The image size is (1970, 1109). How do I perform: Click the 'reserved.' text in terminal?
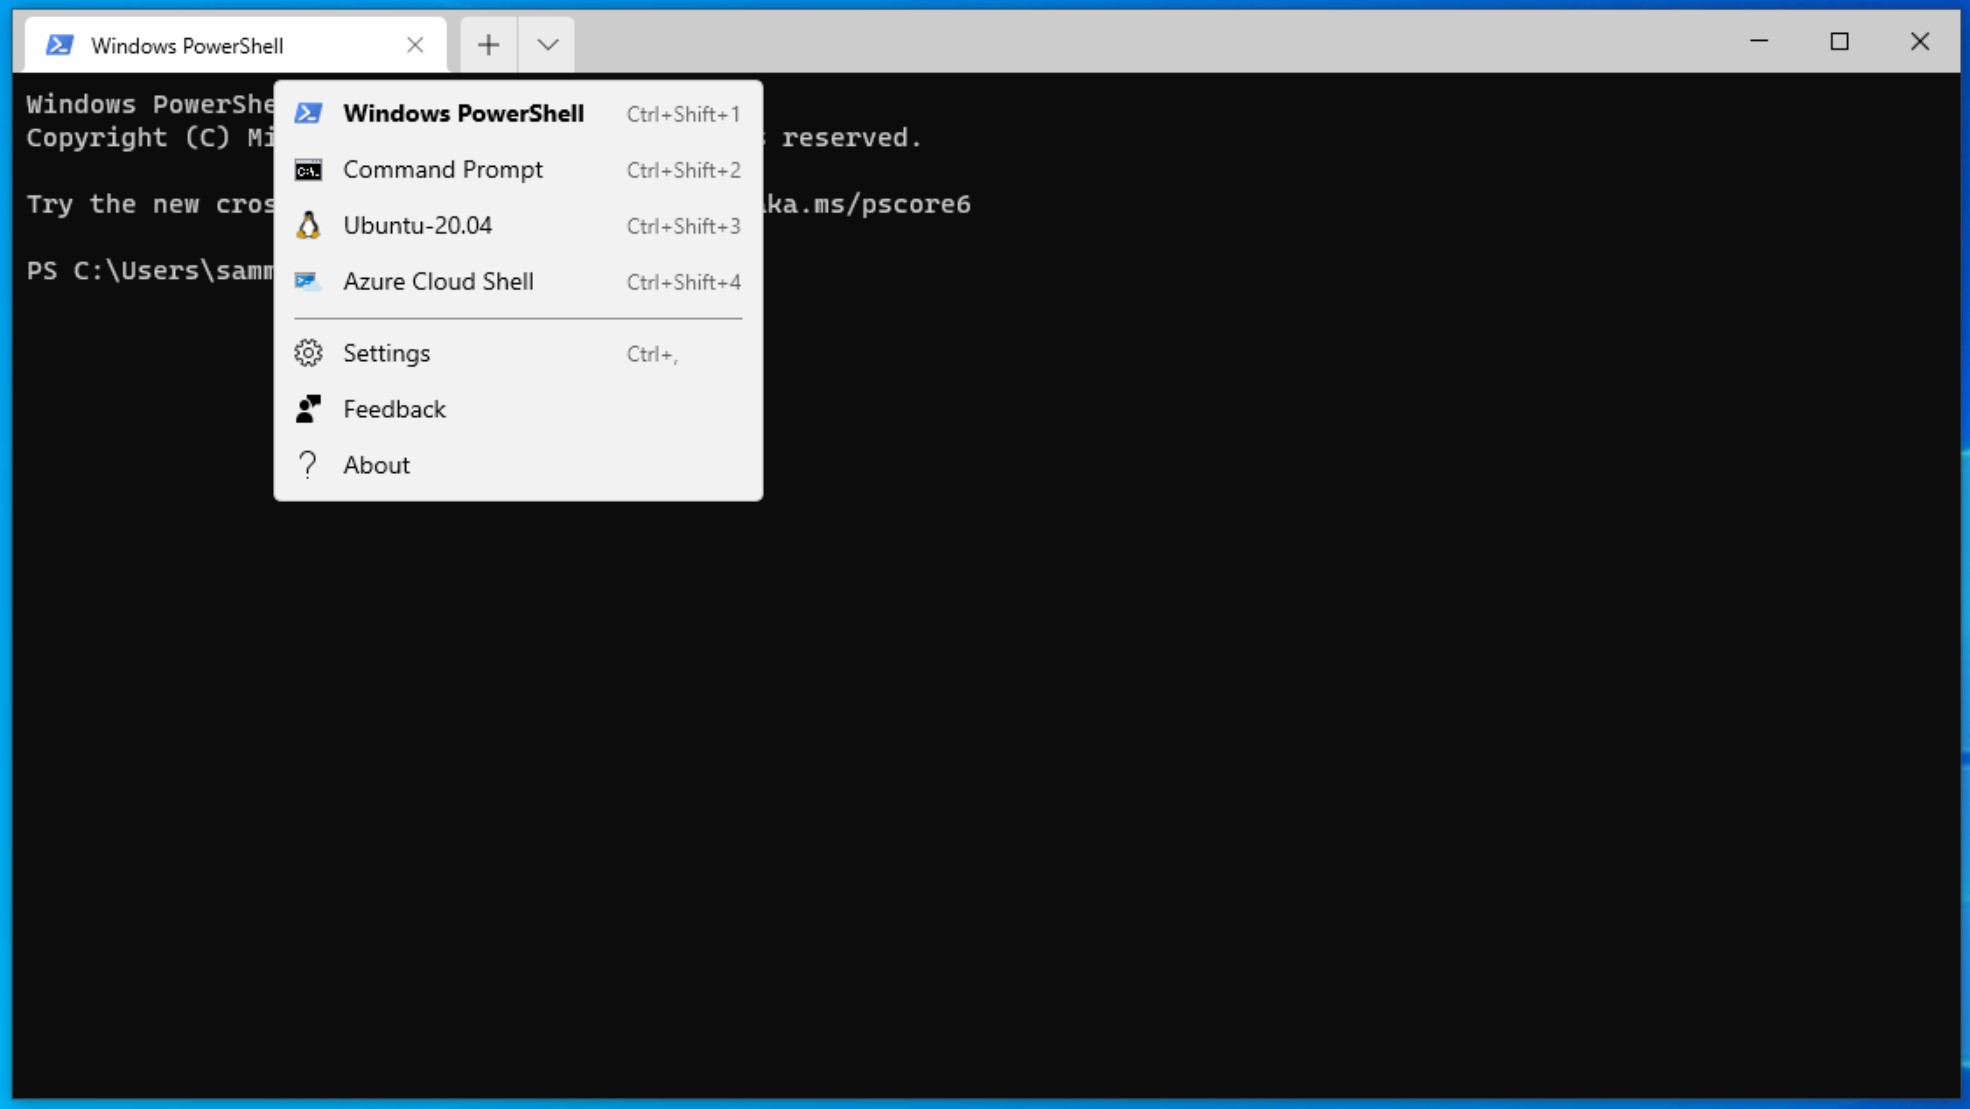pyautogui.click(x=851, y=138)
